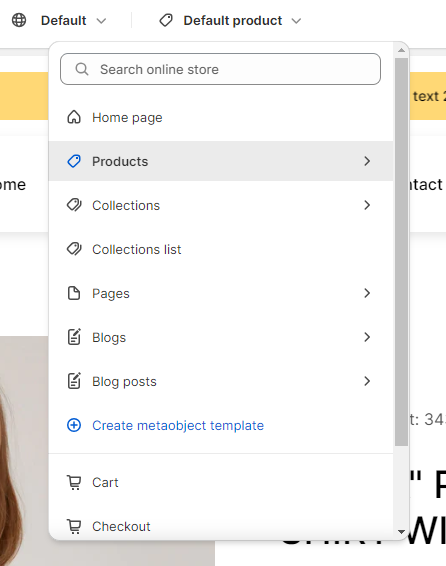Click the tag icon beside Default product

point(166,20)
